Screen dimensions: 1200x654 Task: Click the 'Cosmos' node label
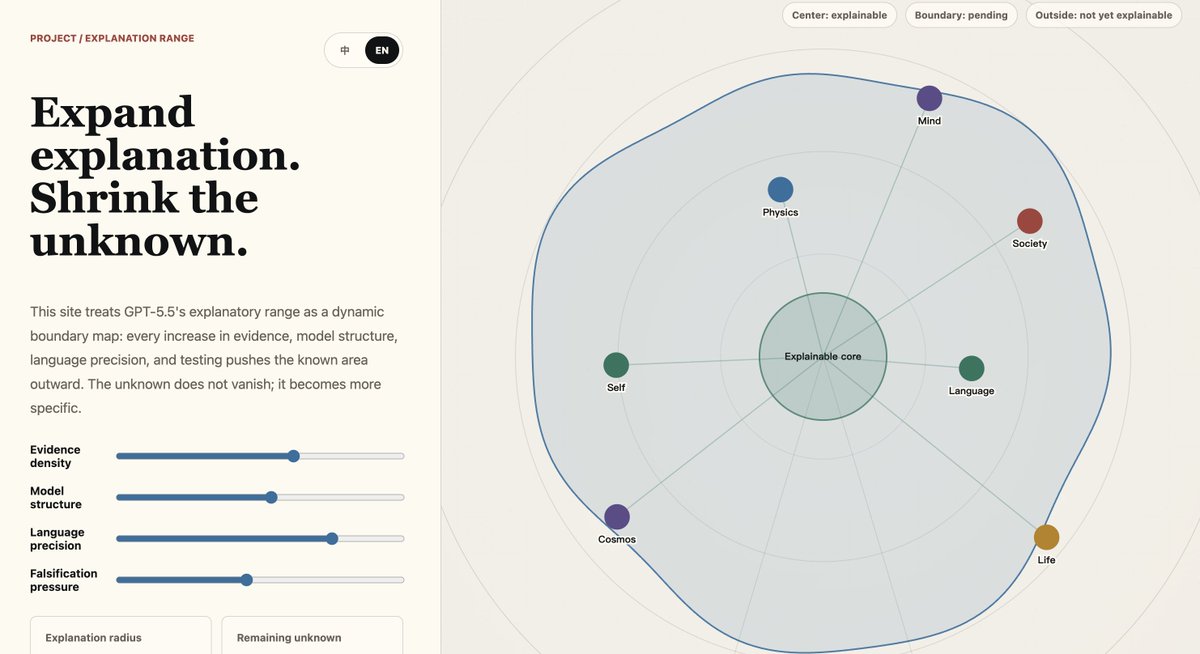(617, 540)
